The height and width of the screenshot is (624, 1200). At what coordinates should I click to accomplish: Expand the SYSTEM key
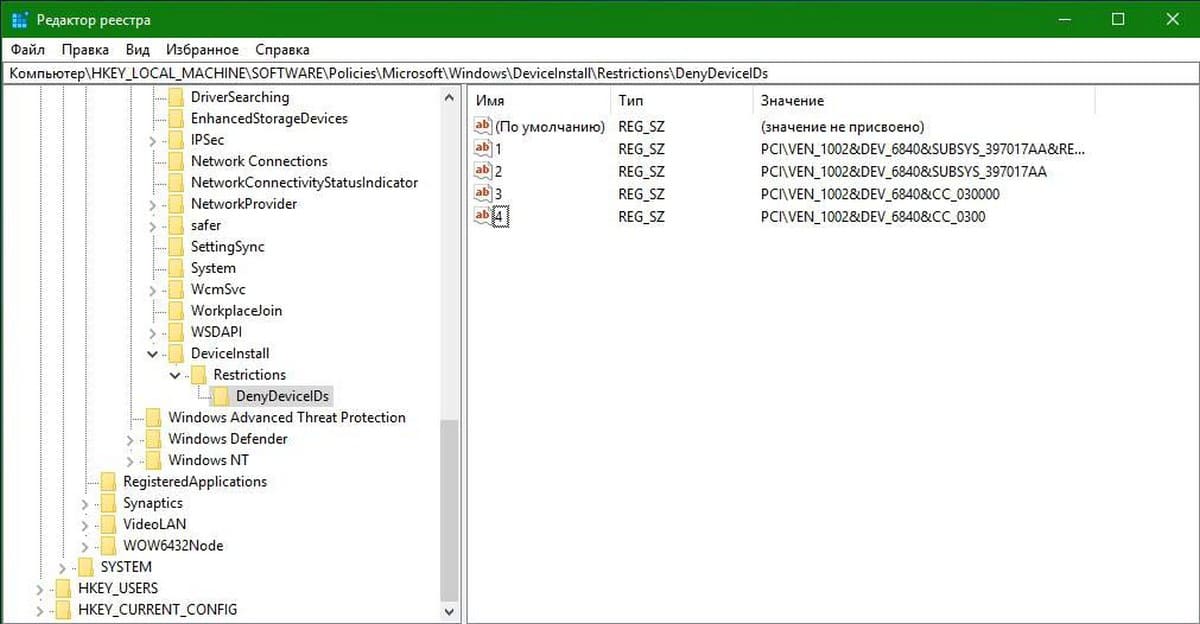63,568
